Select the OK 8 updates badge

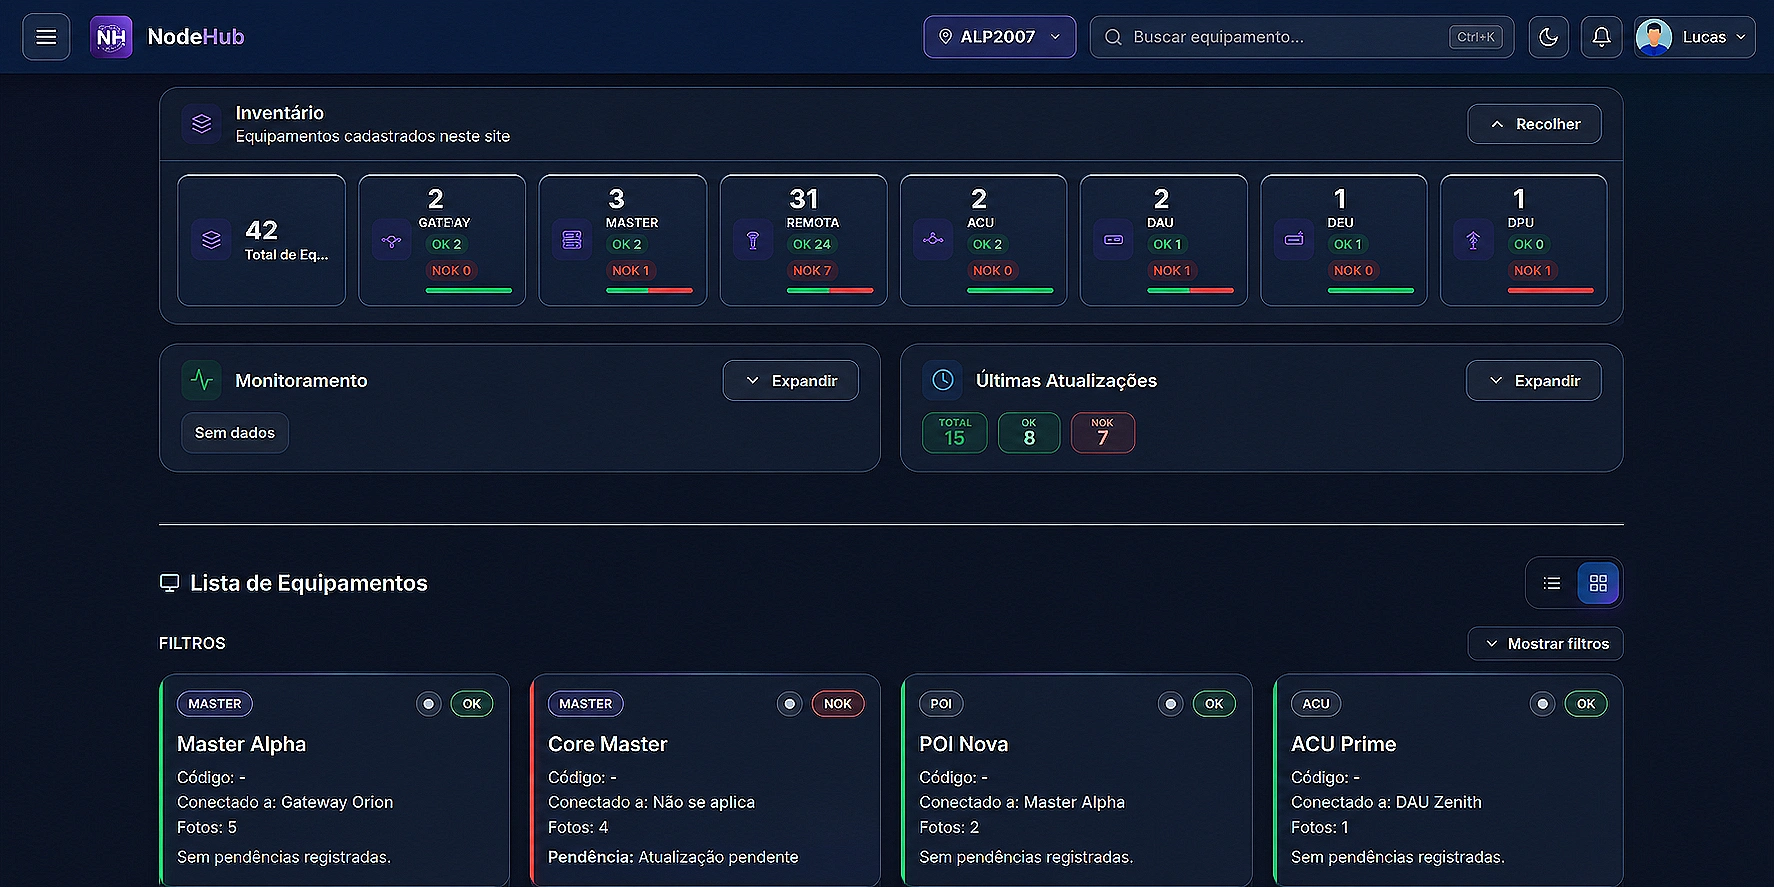tap(1029, 433)
